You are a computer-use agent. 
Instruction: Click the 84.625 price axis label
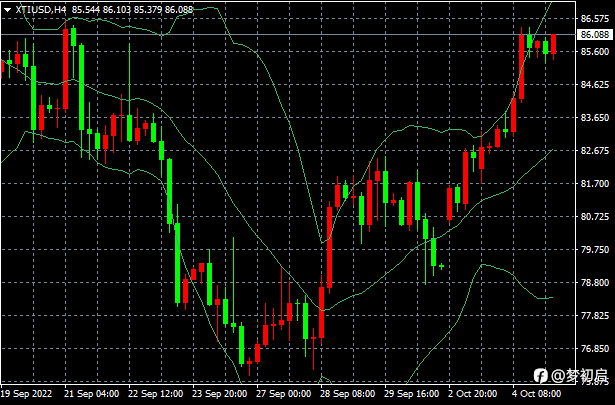tap(595, 84)
